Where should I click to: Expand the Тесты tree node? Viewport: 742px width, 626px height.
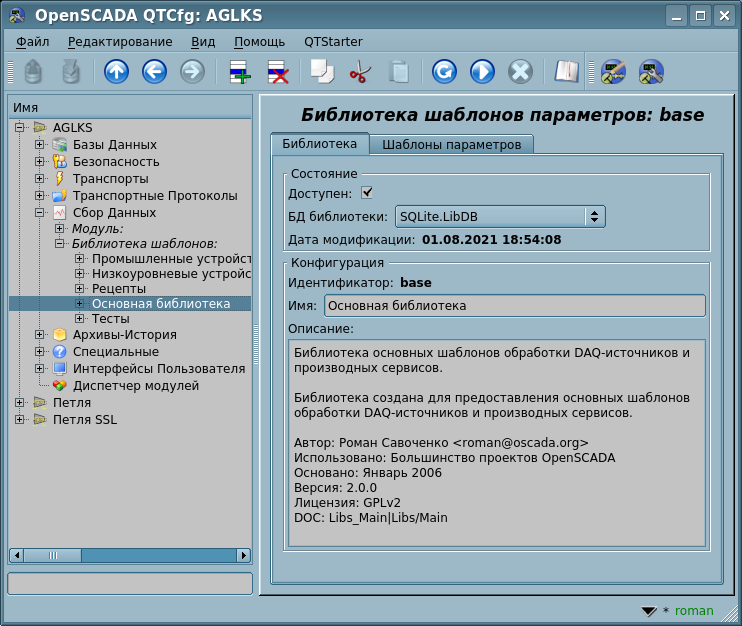tap(80, 318)
